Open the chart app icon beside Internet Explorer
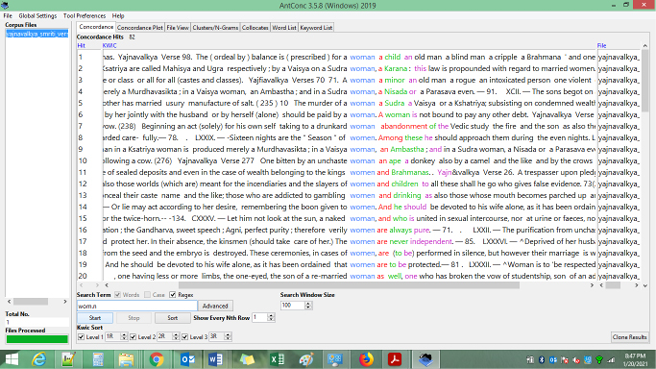This screenshot has width=656, height=369. click(x=68, y=359)
